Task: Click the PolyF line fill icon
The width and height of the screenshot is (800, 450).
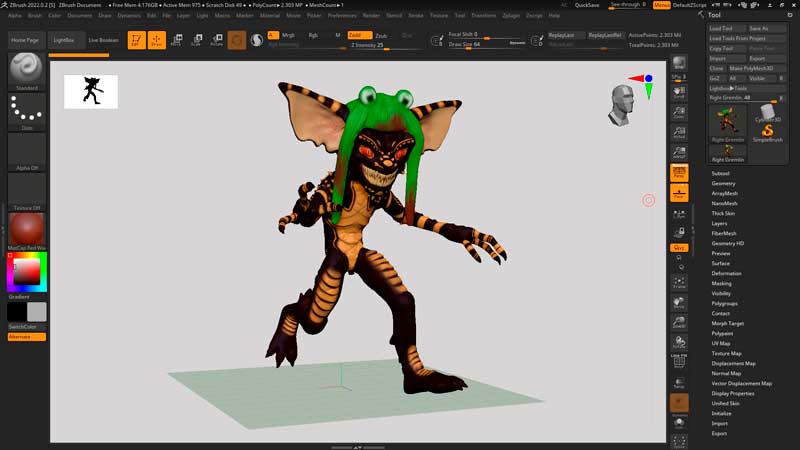Action: [679, 361]
